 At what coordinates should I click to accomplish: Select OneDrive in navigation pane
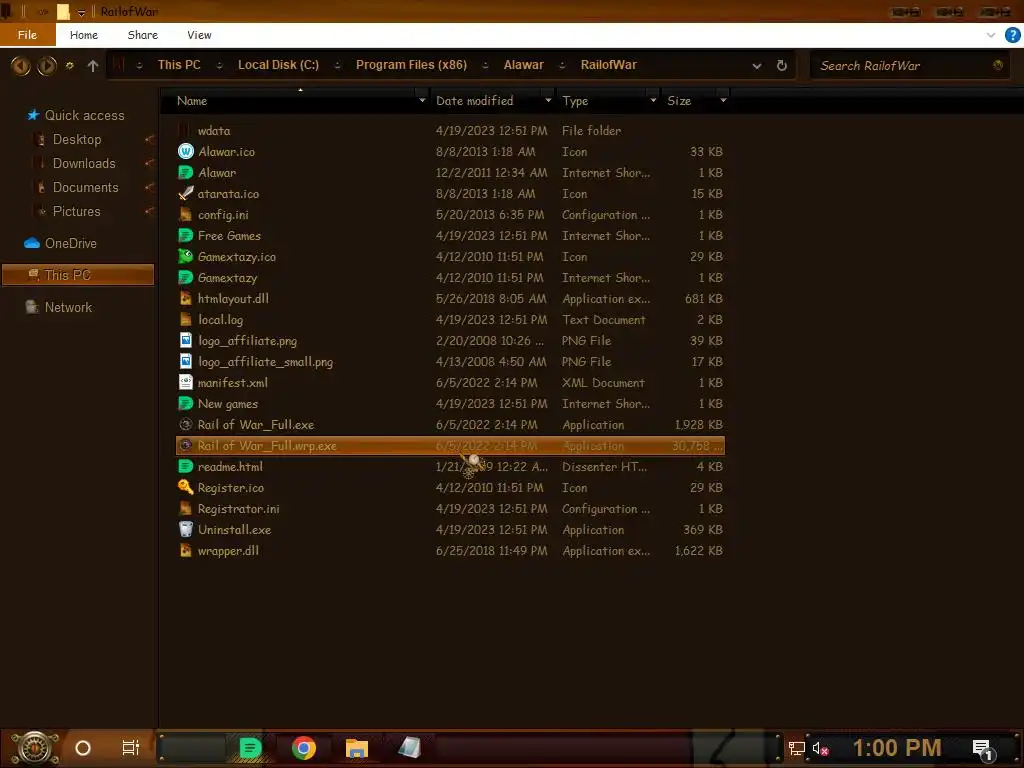[71, 244]
